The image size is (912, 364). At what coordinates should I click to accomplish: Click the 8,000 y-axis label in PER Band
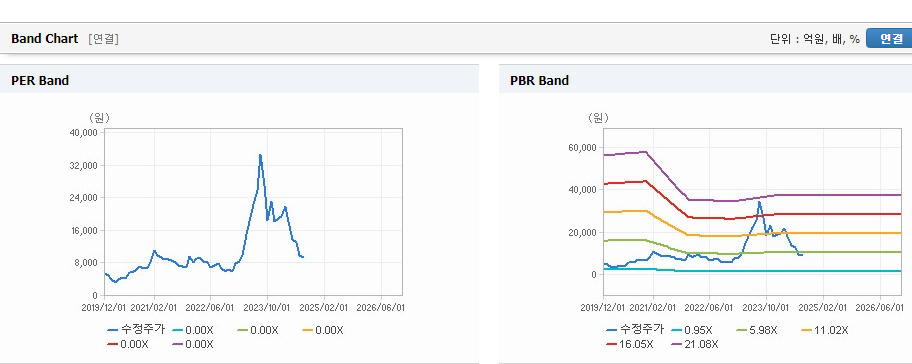[x=86, y=263]
